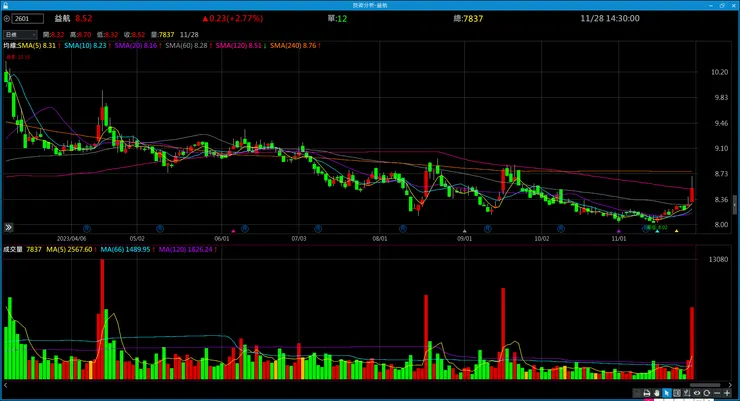Click the SMA(60) 8.28 indicator label

[186, 45]
